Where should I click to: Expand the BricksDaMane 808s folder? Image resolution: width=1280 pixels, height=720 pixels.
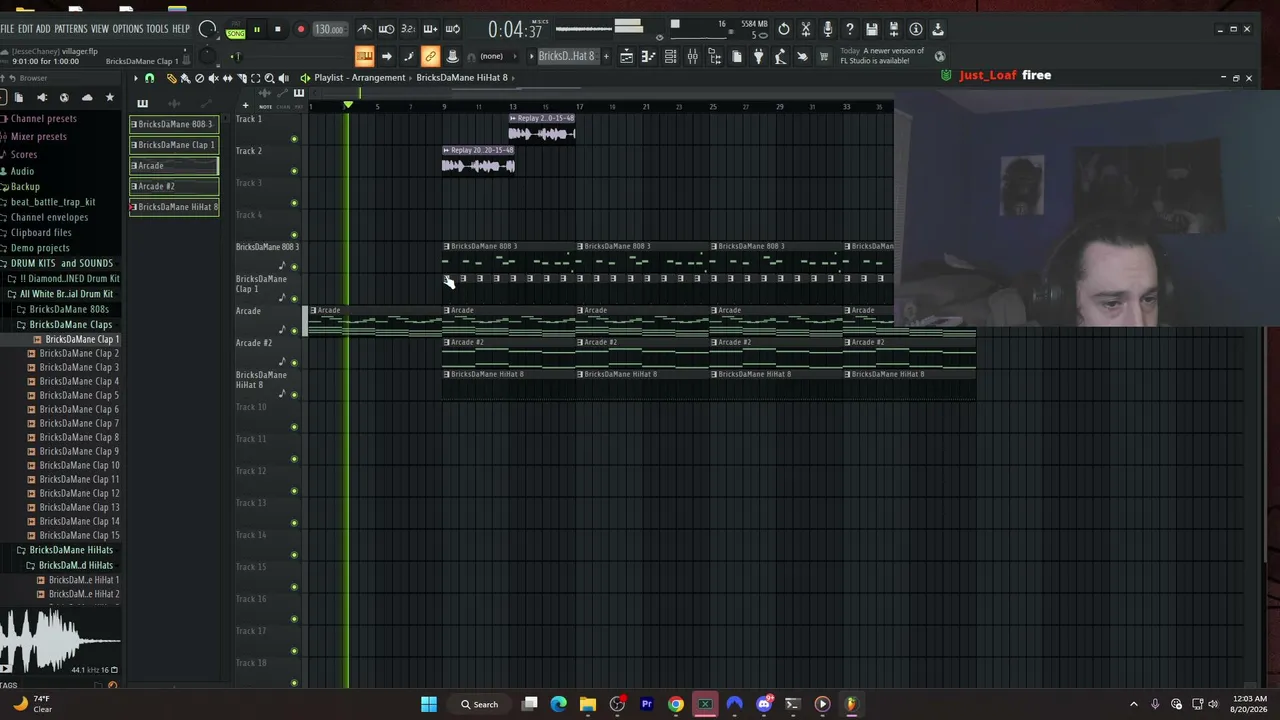[x=69, y=310]
